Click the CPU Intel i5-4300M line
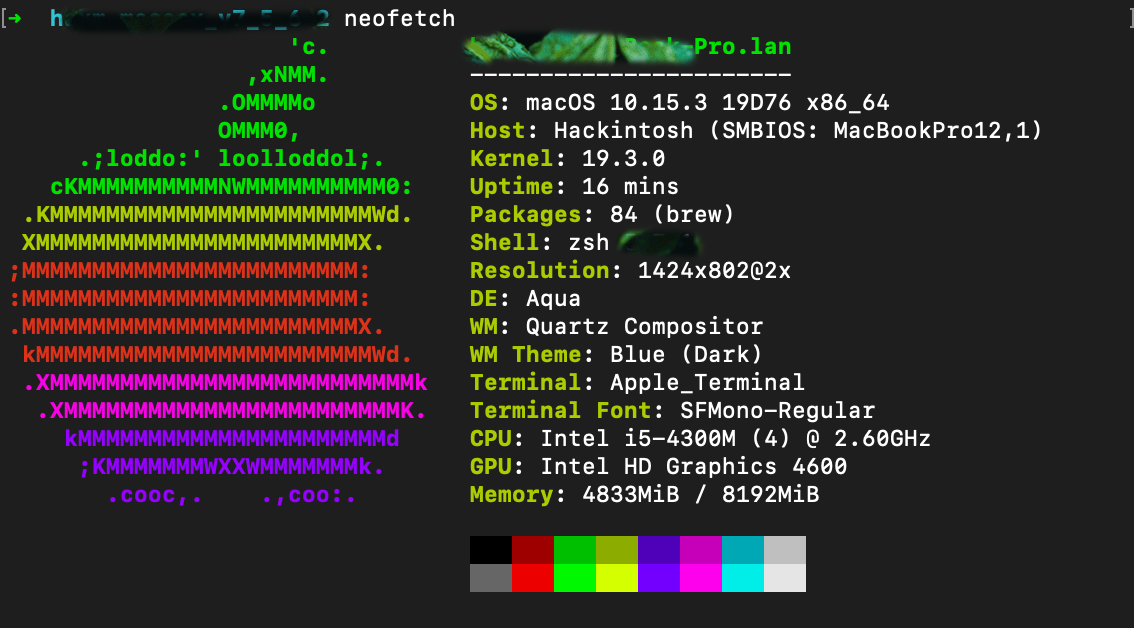This screenshot has width=1134, height=628. [x=700, y=439]
